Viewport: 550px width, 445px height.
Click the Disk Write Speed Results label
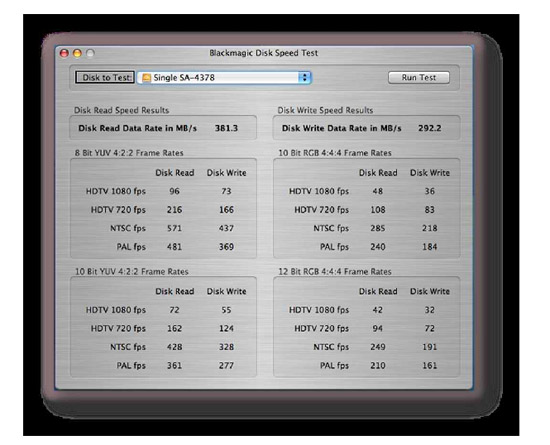[x=325, y=110]
